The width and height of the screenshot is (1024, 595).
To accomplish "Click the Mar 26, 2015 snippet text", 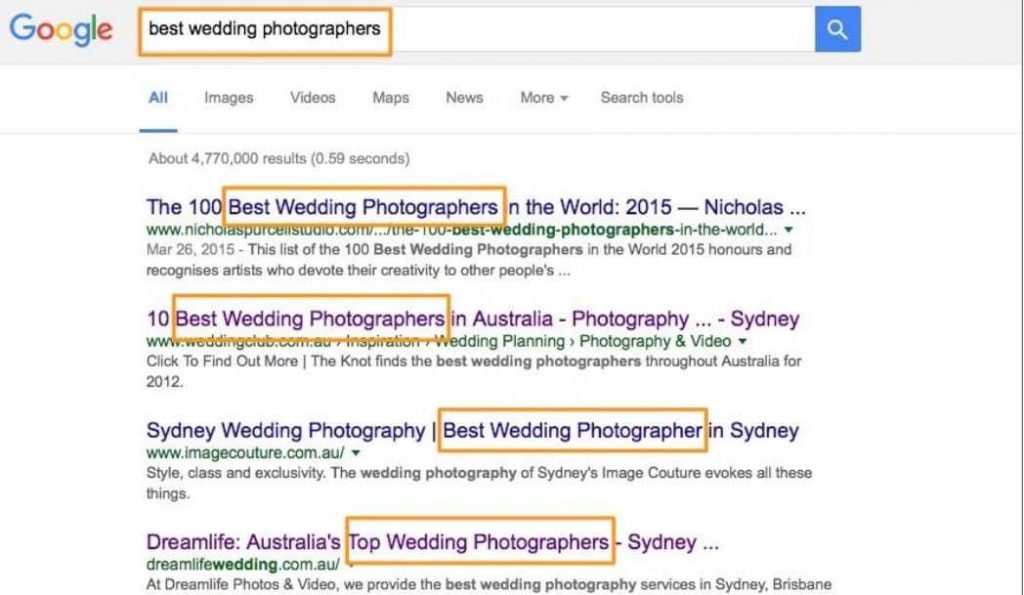I will click(469, 260).
